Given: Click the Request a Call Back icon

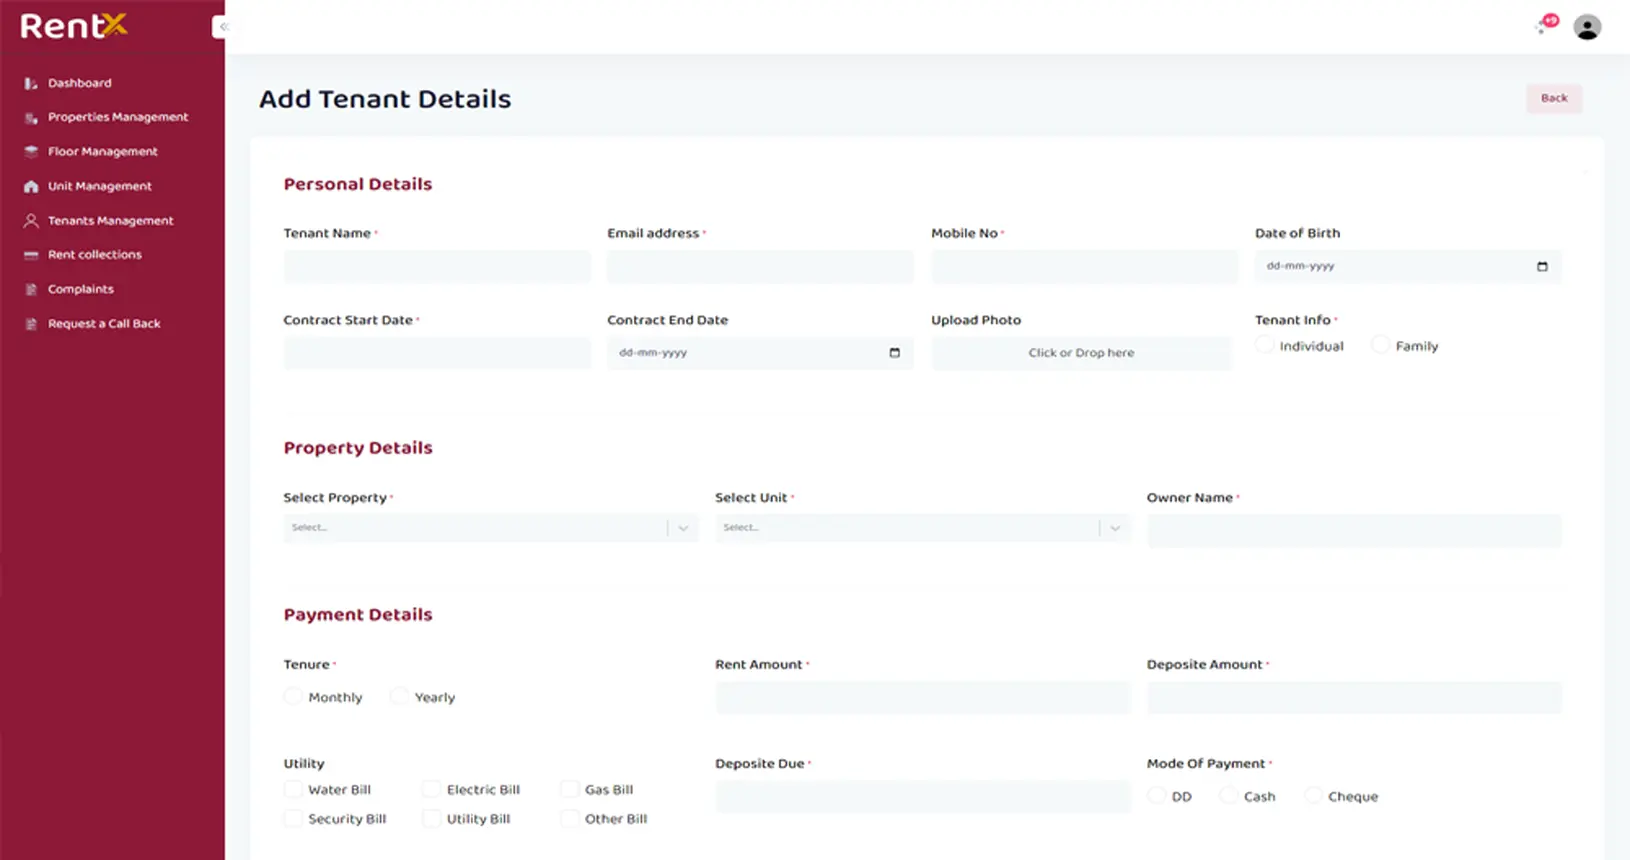Looking at the screenshot, I should tap(31, 324).
